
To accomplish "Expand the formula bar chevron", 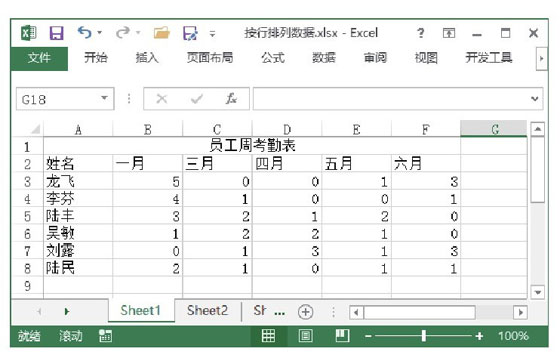I will click(535, 99).
